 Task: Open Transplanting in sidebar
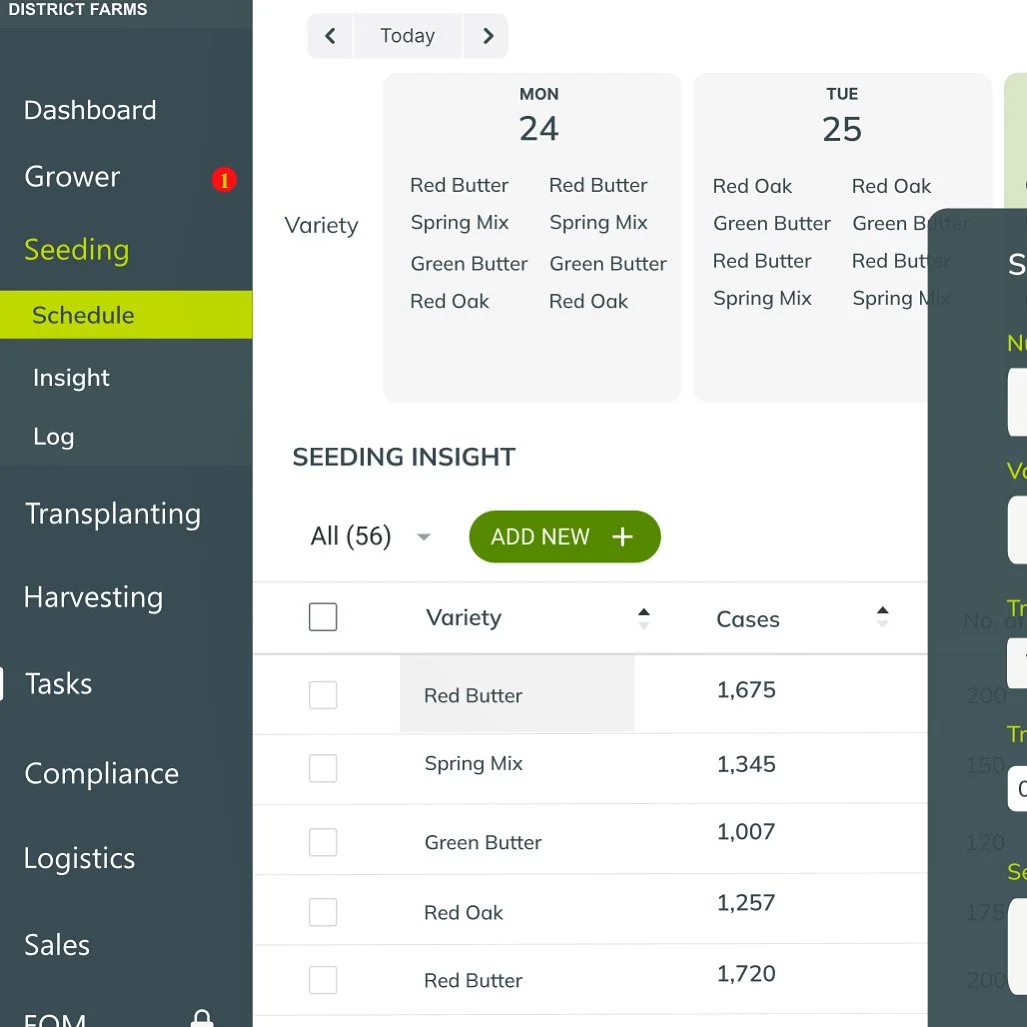[113, 514]
